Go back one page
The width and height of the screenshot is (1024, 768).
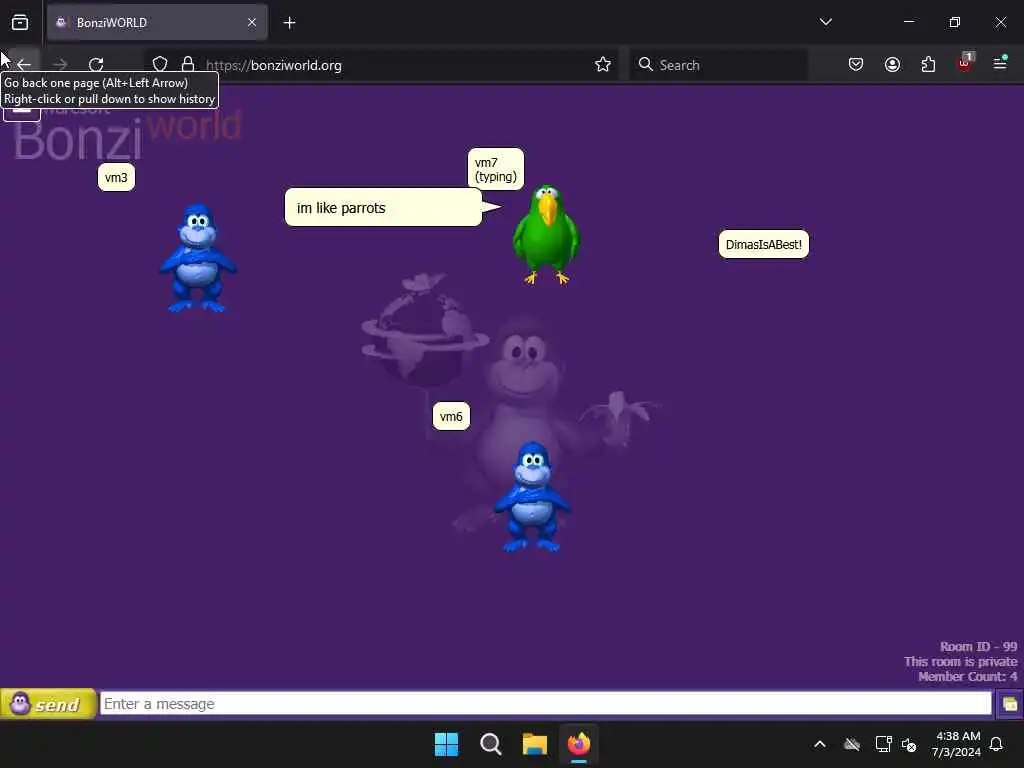tap(24, 65)
